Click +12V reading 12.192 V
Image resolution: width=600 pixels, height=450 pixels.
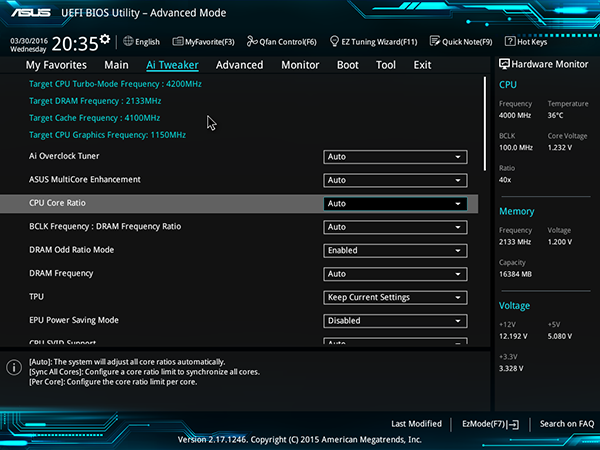coord(514,336)
